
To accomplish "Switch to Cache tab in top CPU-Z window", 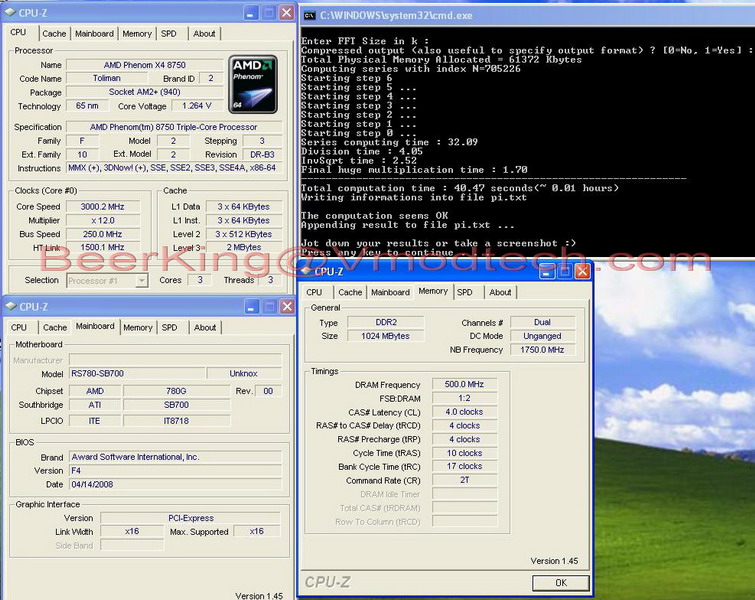I will [x=54, y=34].
